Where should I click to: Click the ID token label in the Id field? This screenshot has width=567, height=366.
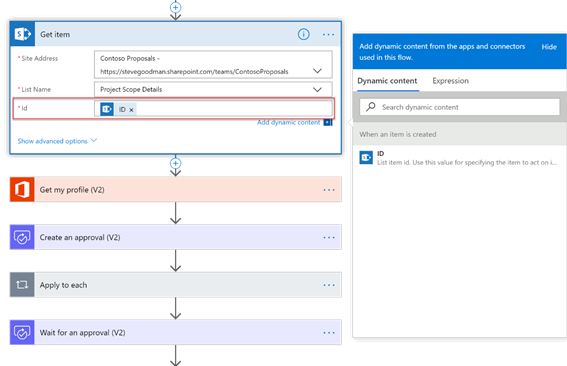click(122, 110)
